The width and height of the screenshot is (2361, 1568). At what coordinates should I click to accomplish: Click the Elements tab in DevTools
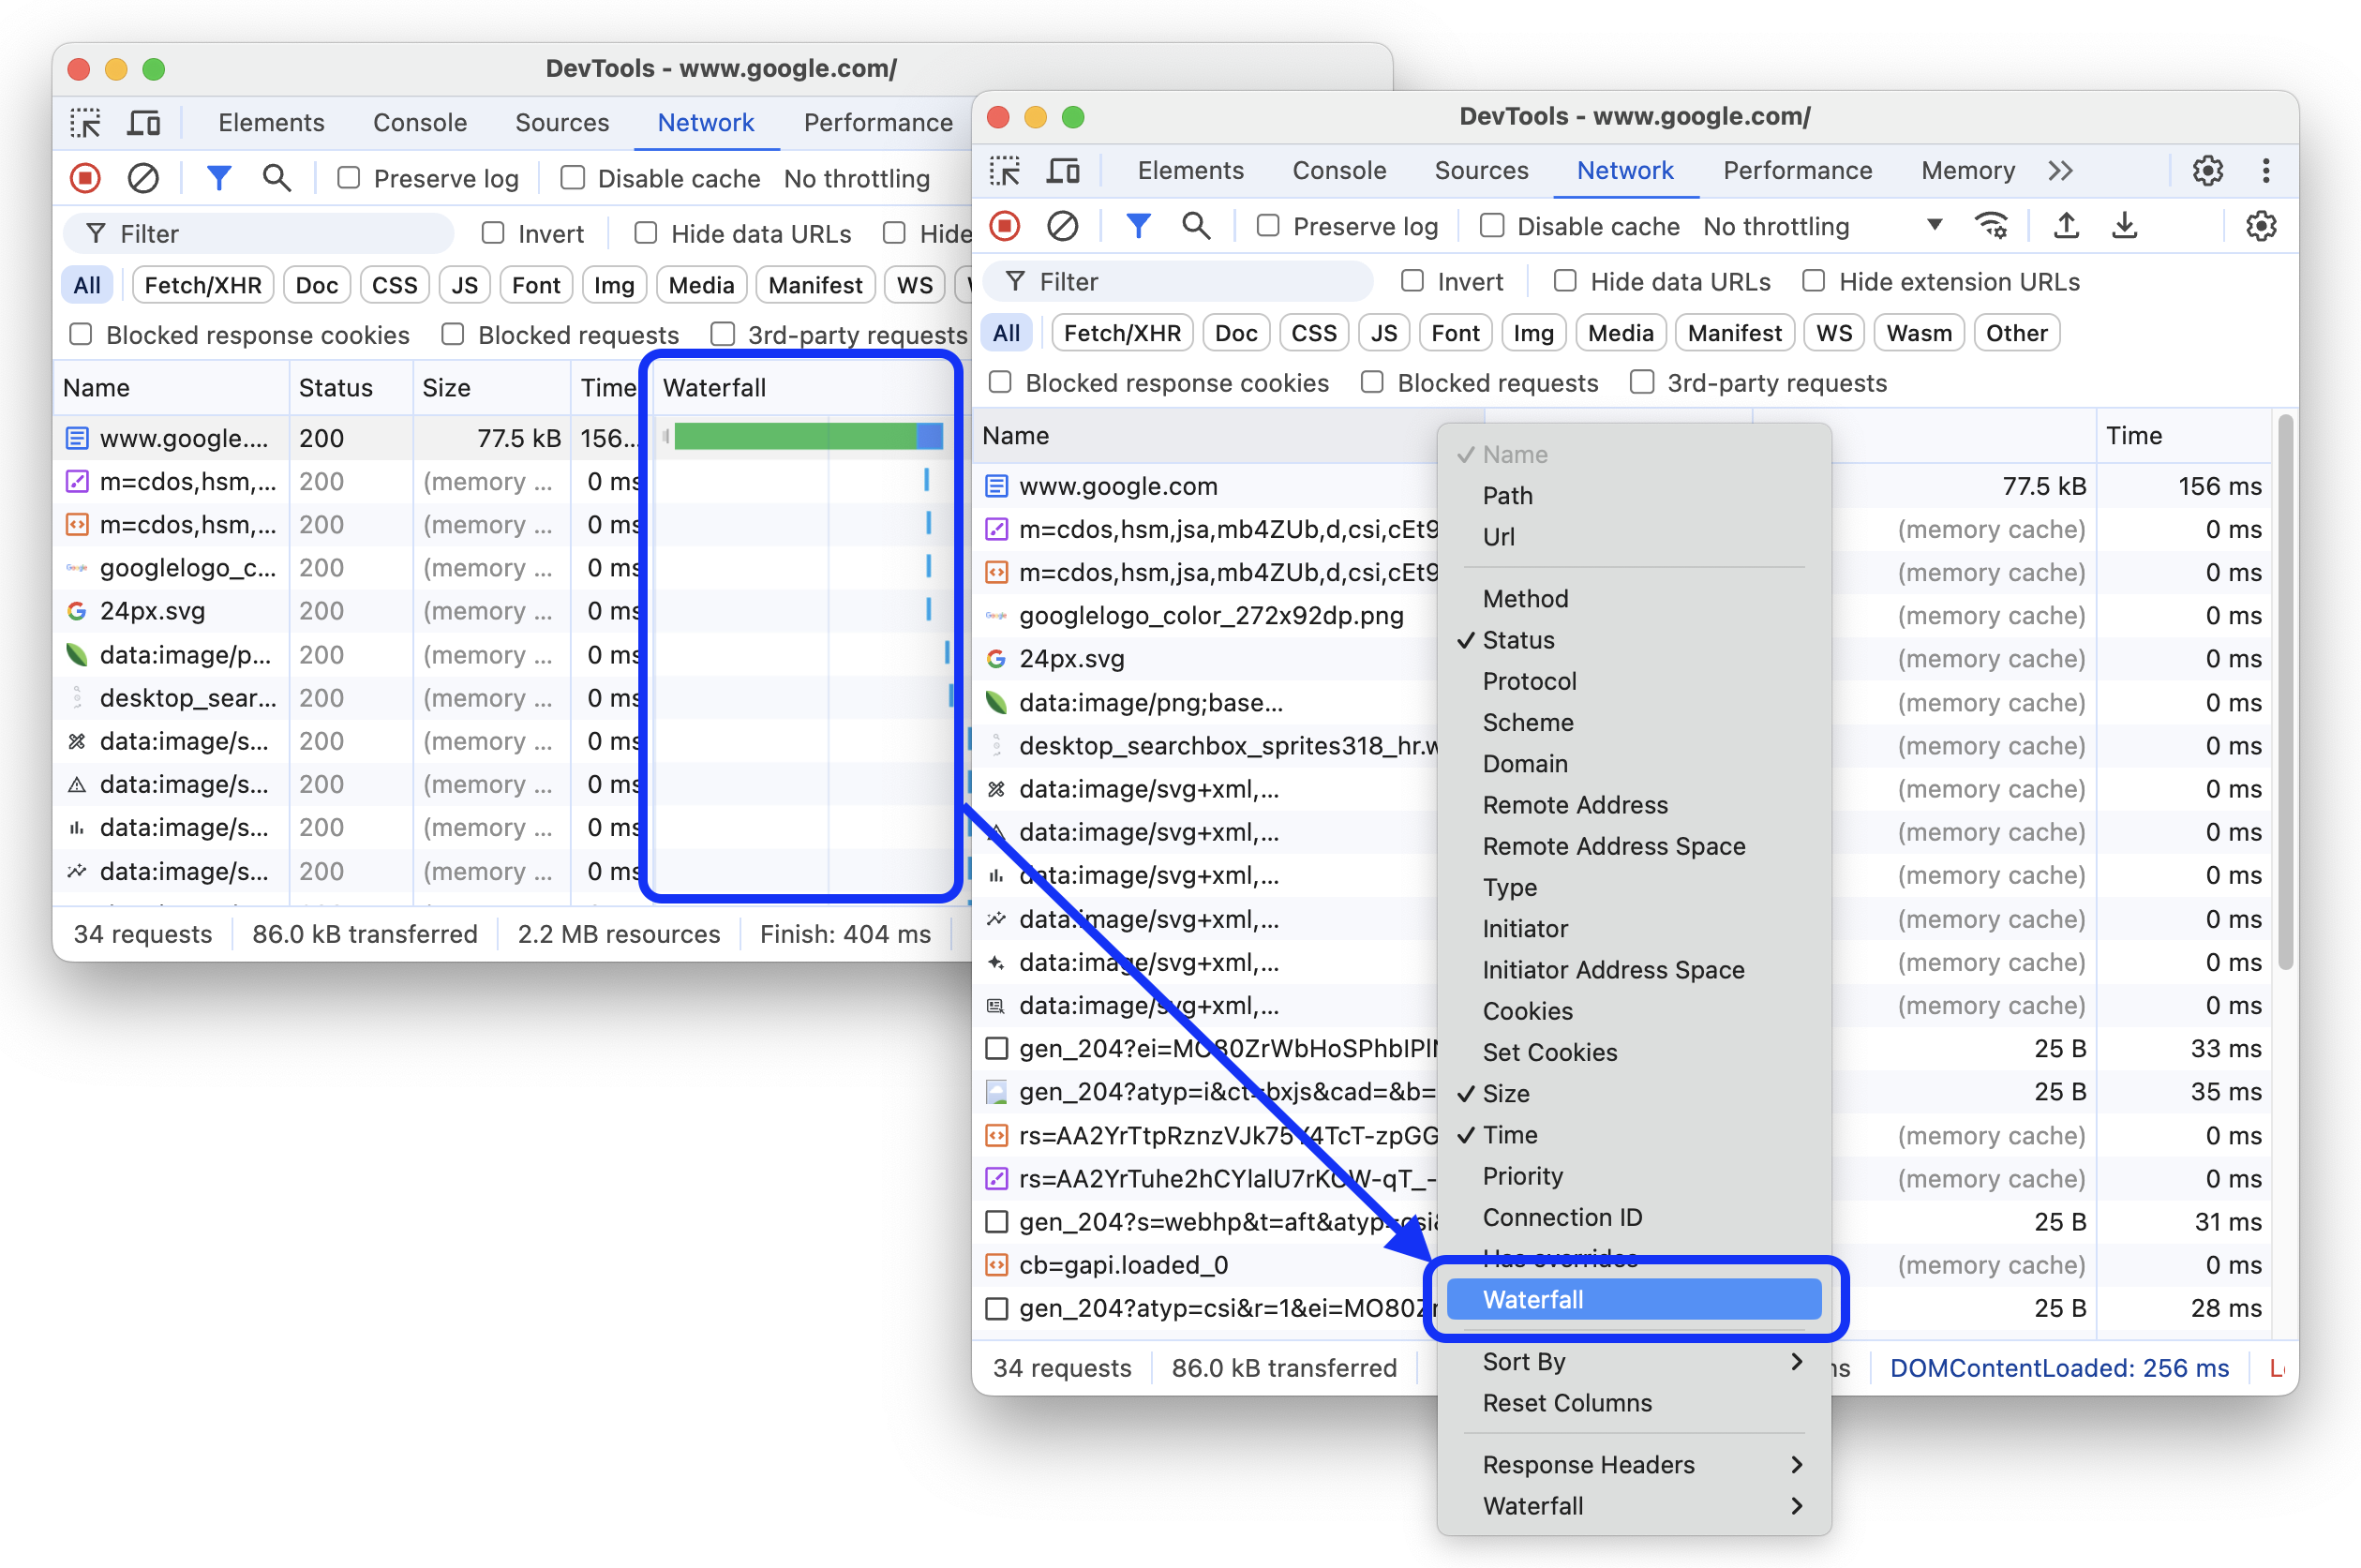[x=1190, y=170]
